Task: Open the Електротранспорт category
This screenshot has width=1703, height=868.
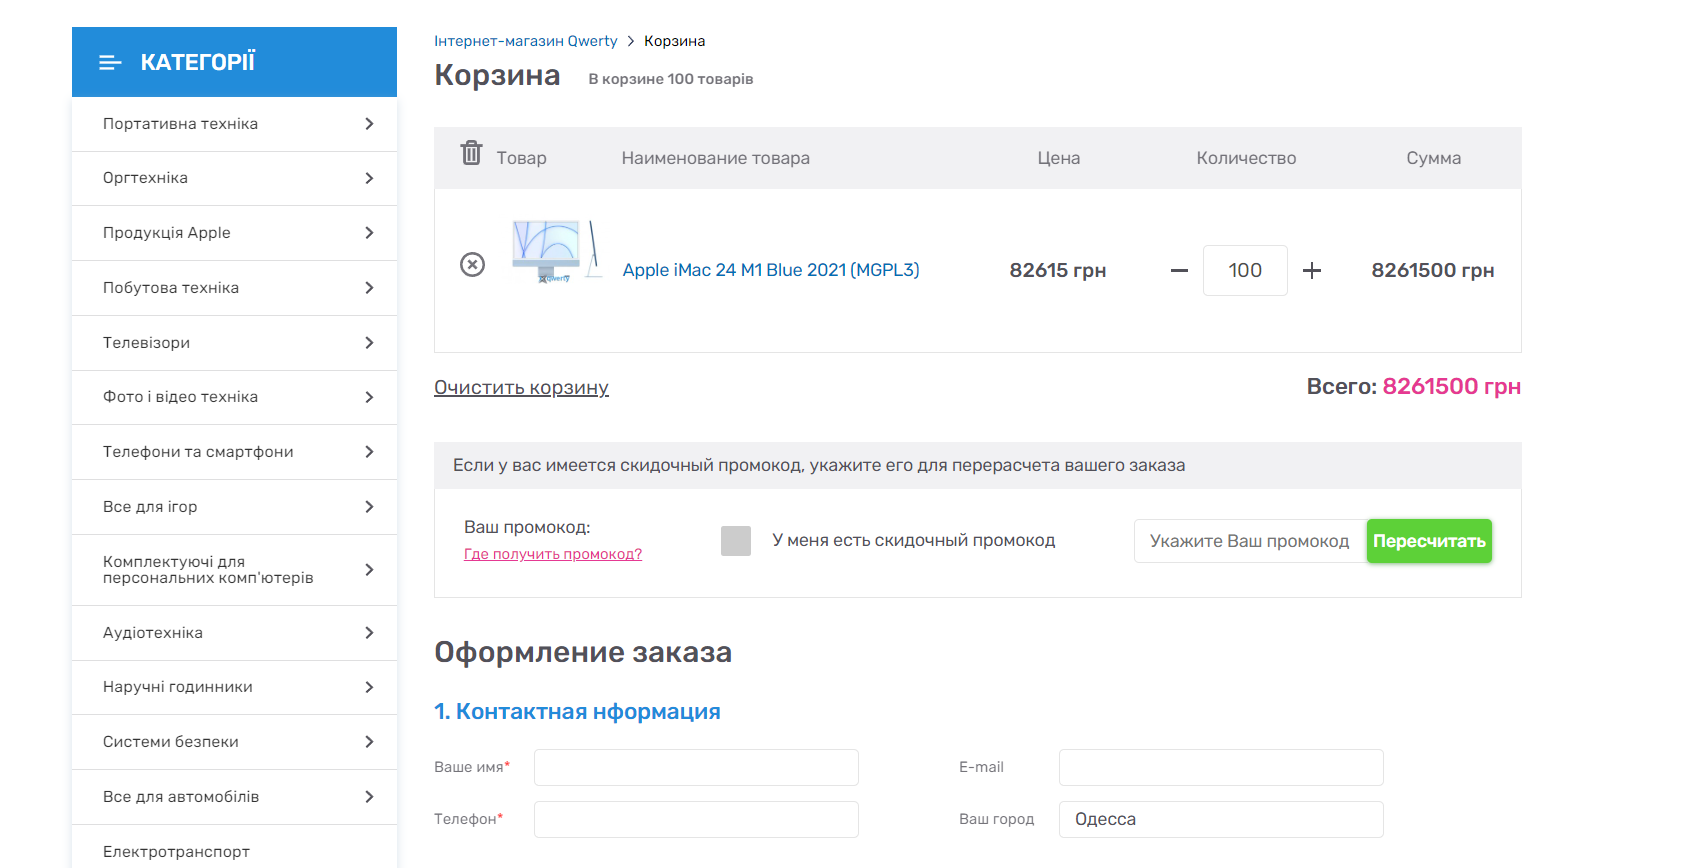Action: tap(176, 852)
